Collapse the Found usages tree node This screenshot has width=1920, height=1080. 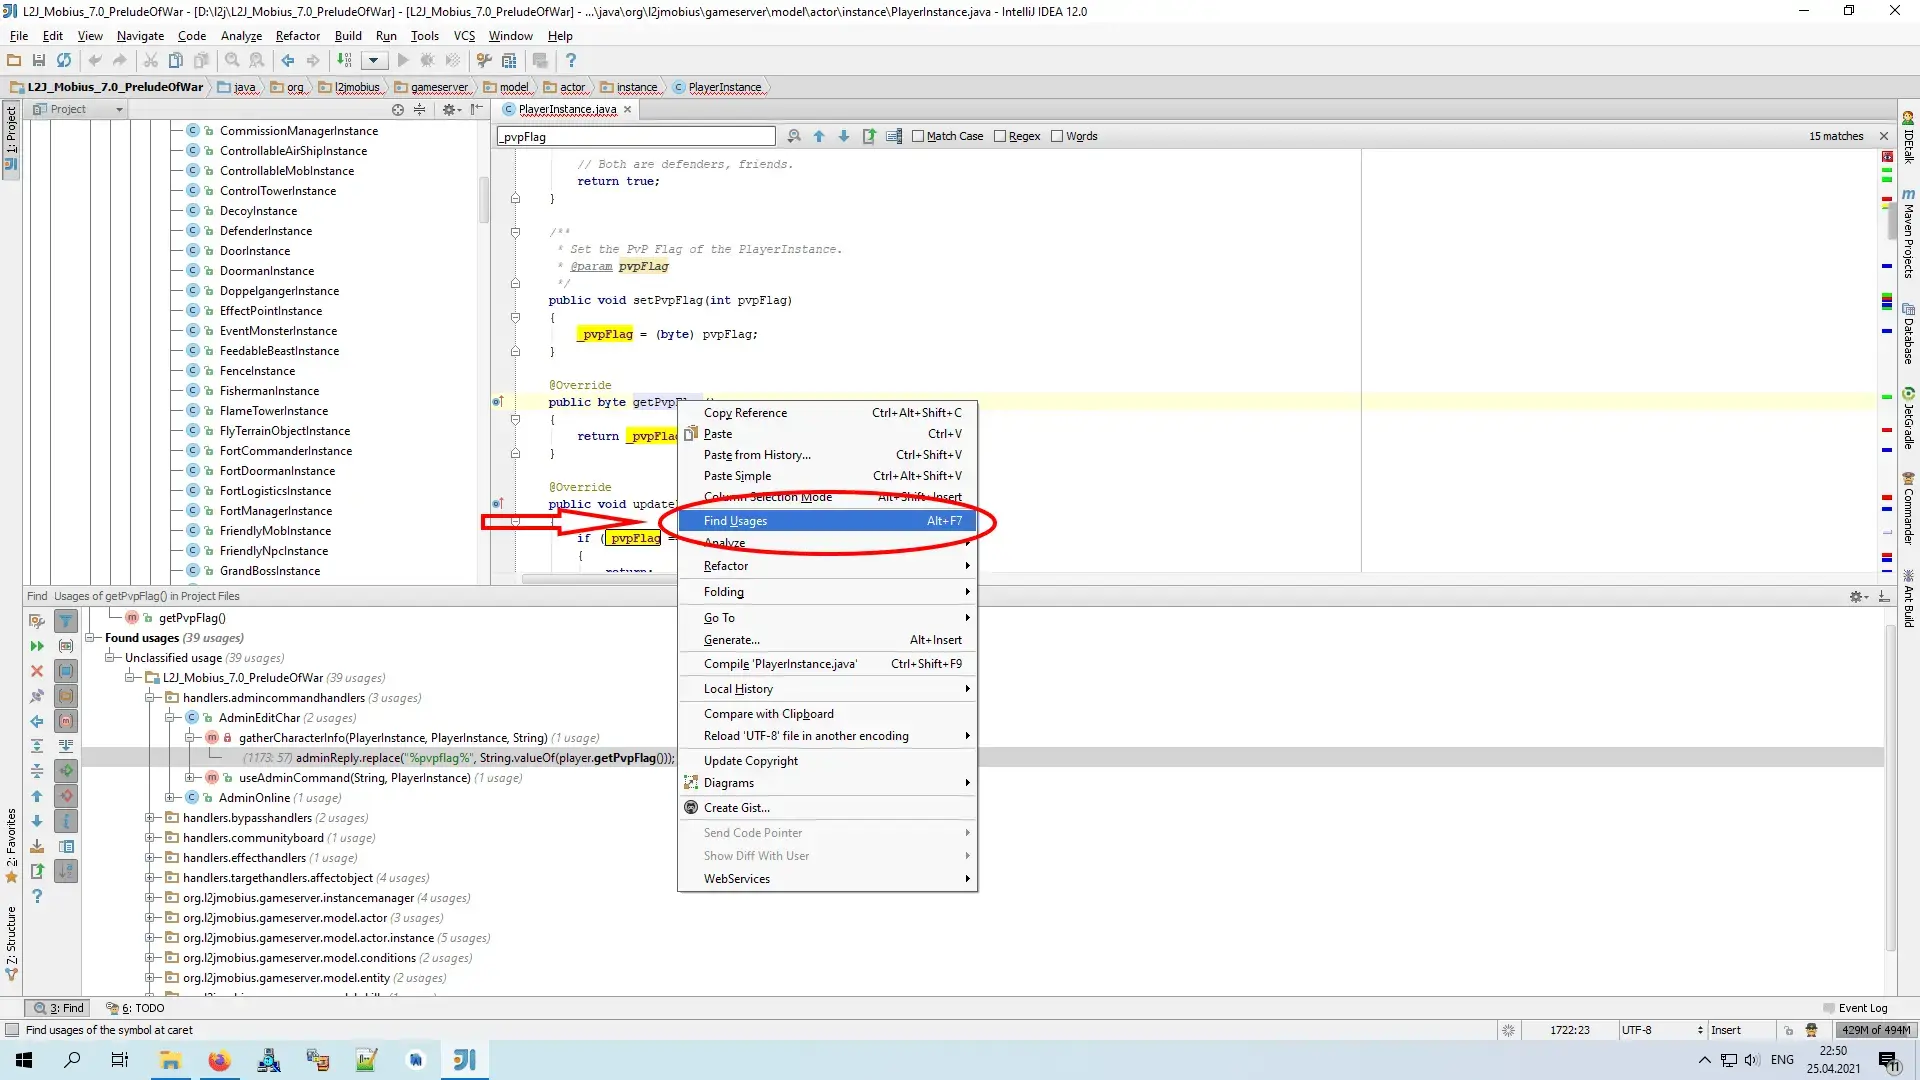pyautogui.click(x=92, y=638)
